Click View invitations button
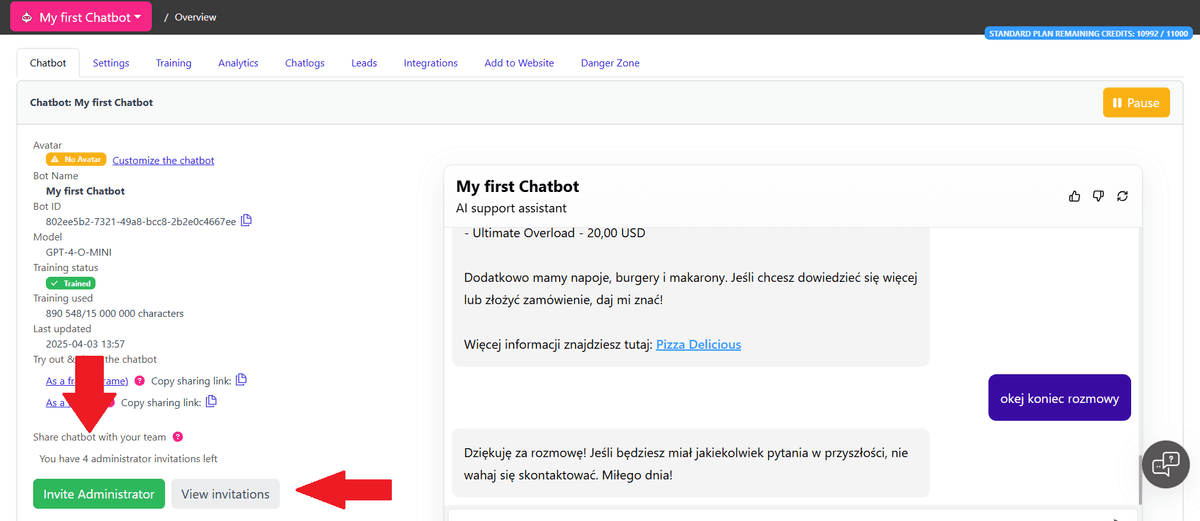Image resolution: width=1200 pixels, height=521 pixels. pyautogui.click(x=225, y=494)
